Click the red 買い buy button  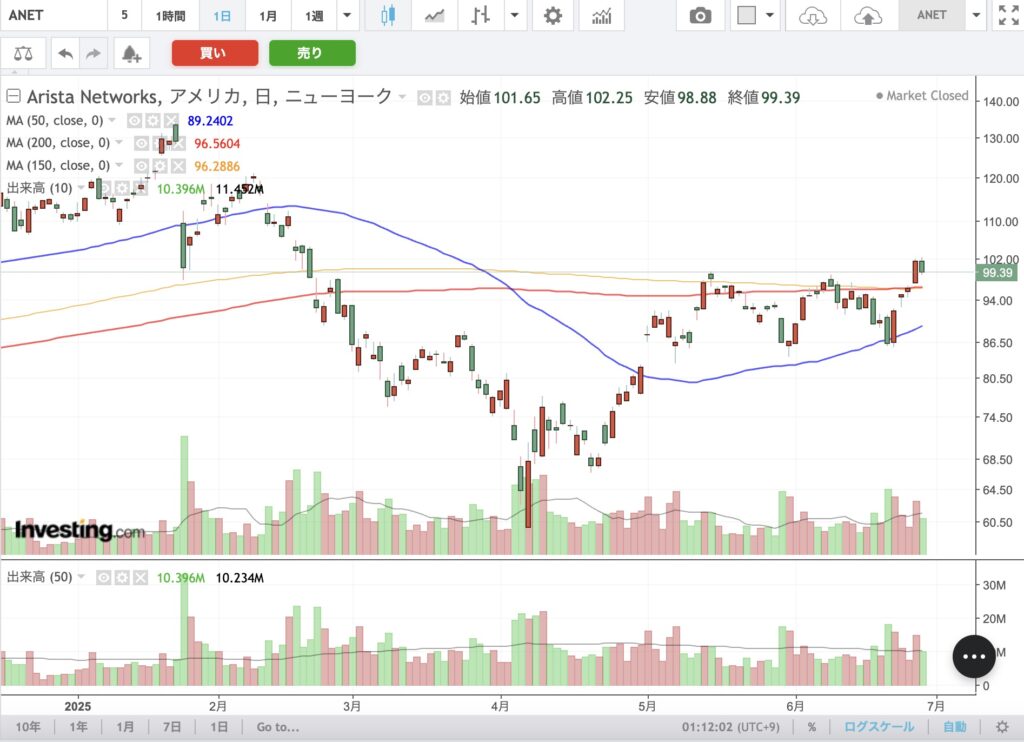point(215,53)
